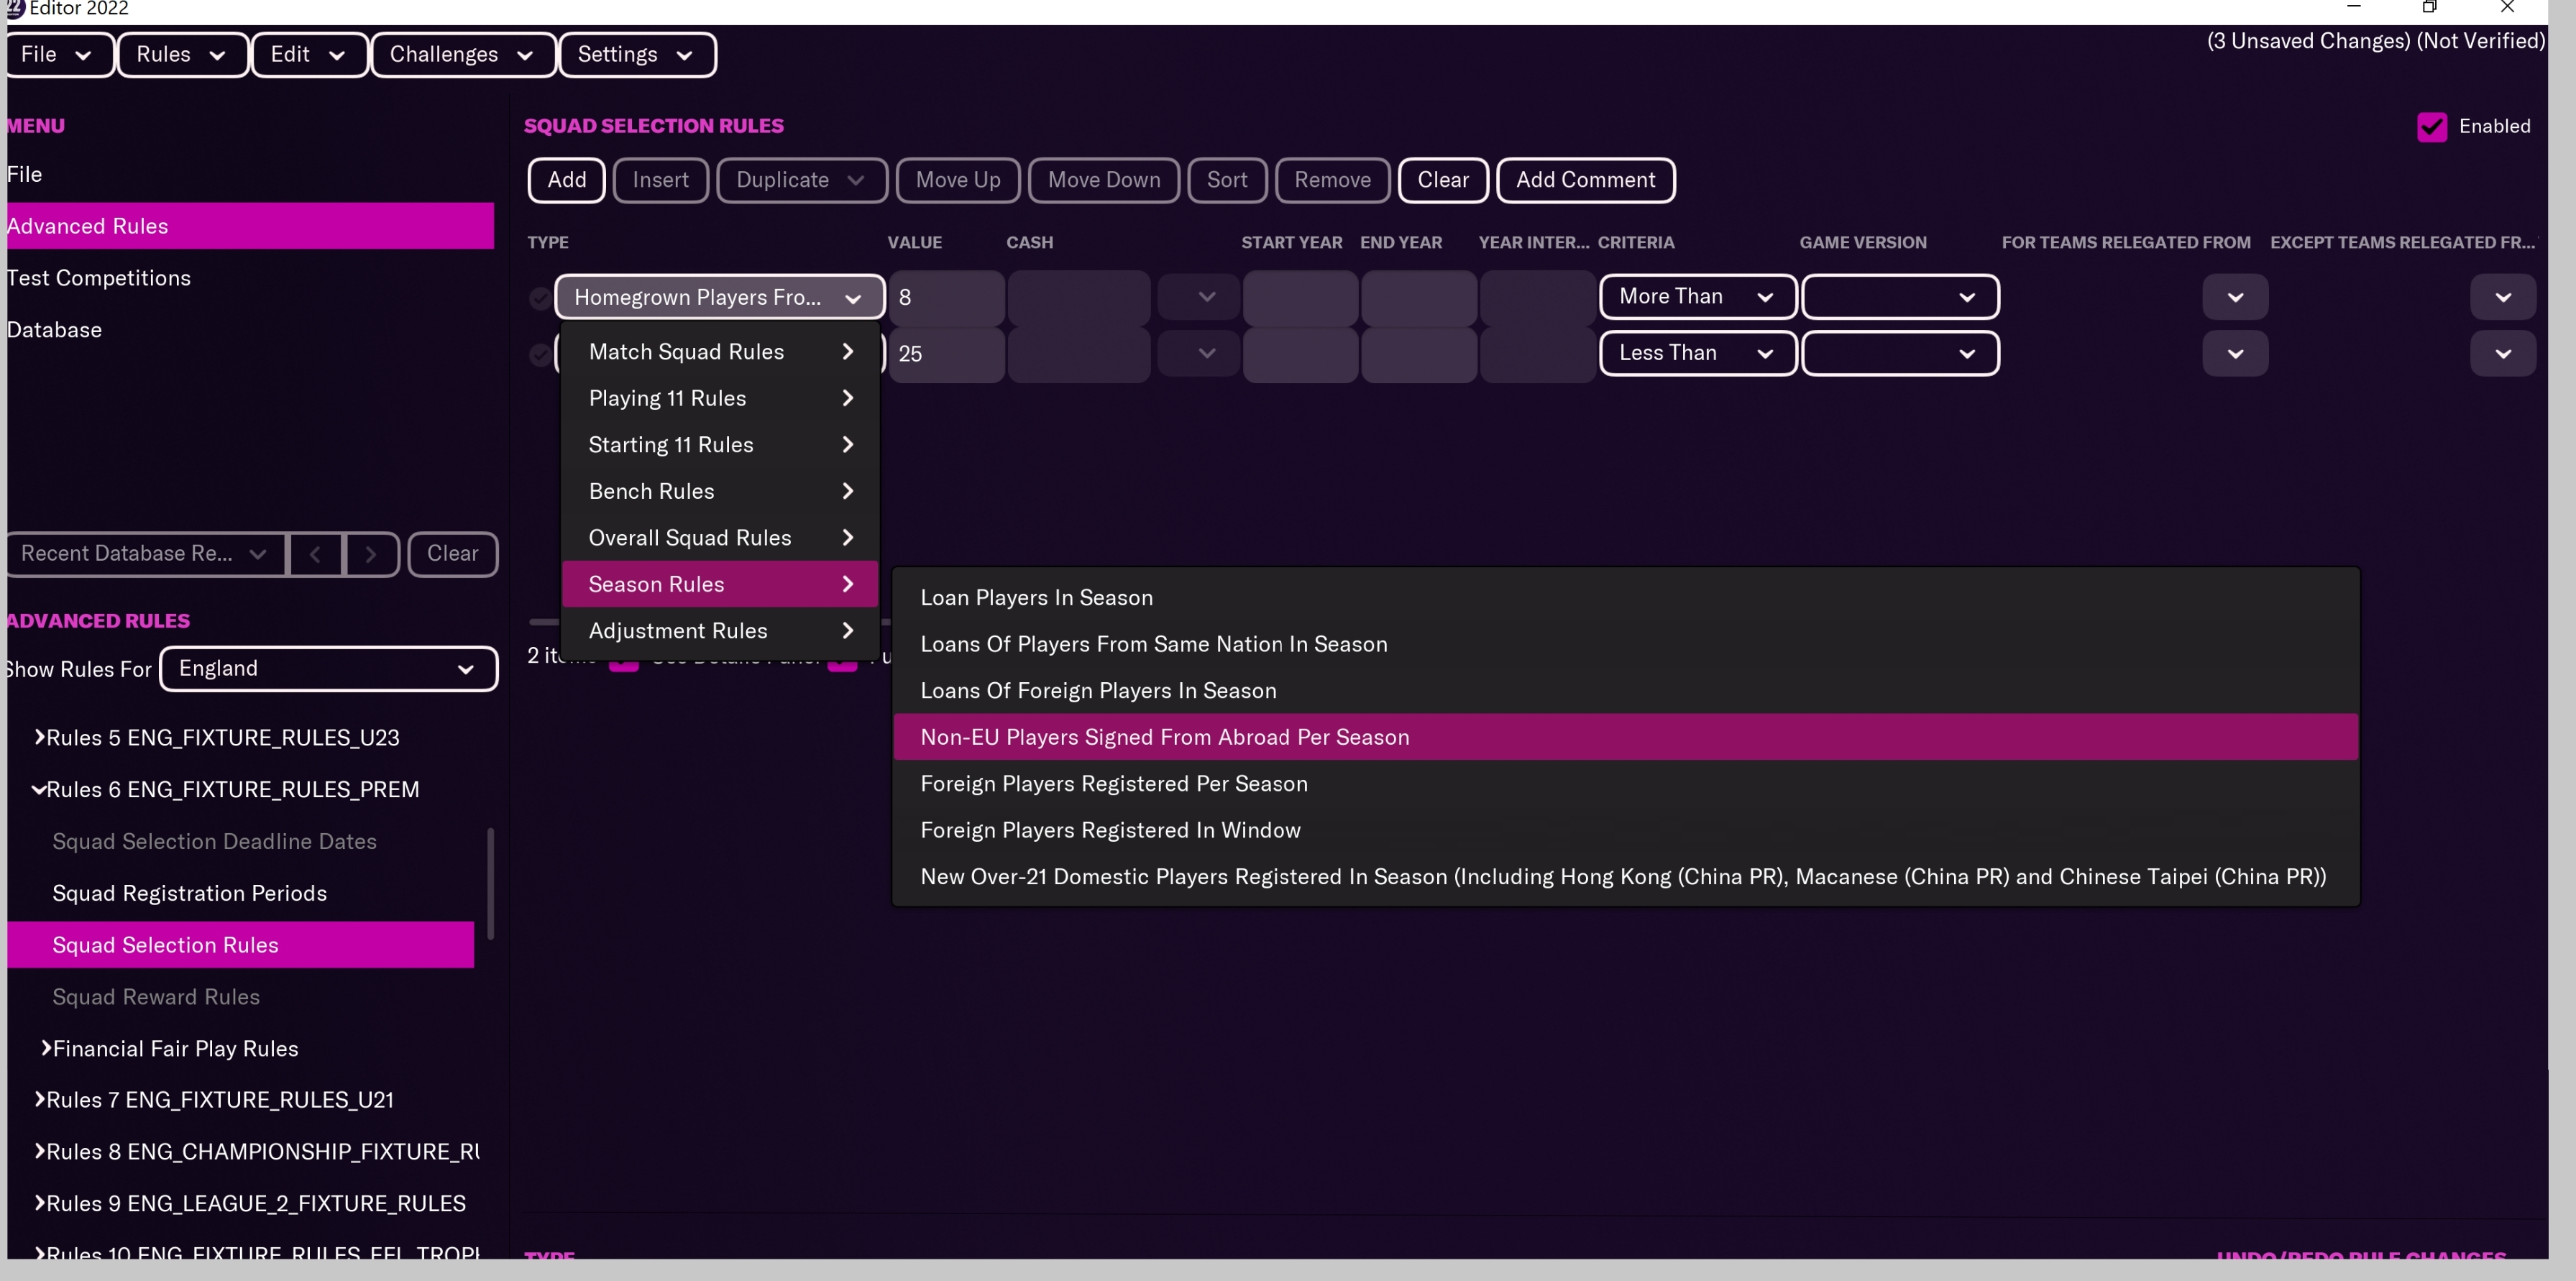Screen dimensions: 2576x1281
Task: Click the Insert button
Action: point(660,180)
